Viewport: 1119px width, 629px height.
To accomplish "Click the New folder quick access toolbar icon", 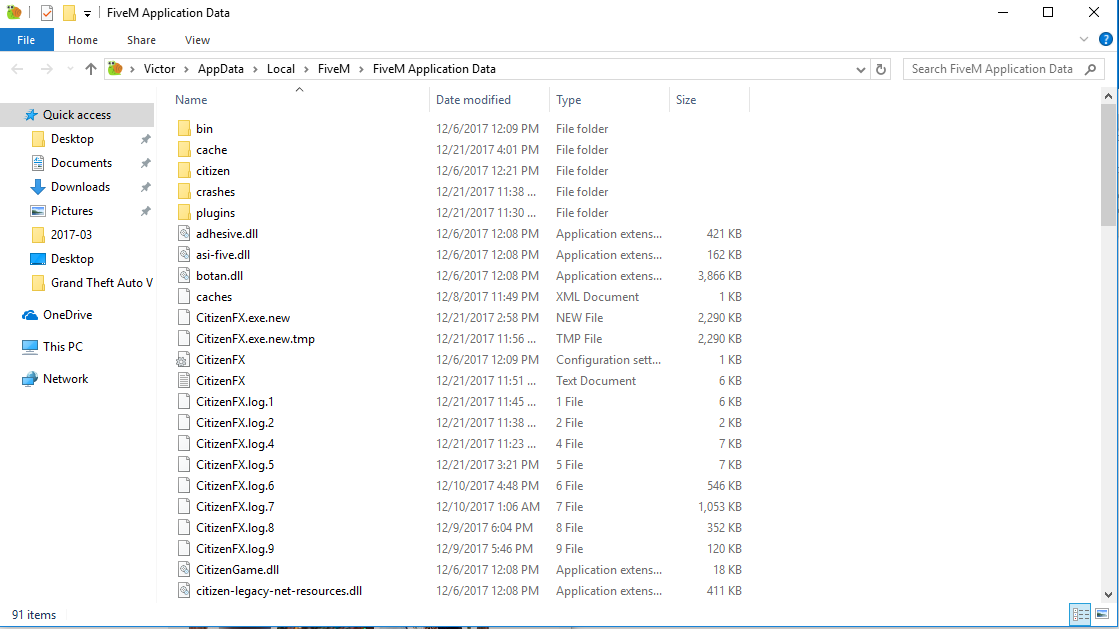I will pyautogui.click(x=69, y=13).
